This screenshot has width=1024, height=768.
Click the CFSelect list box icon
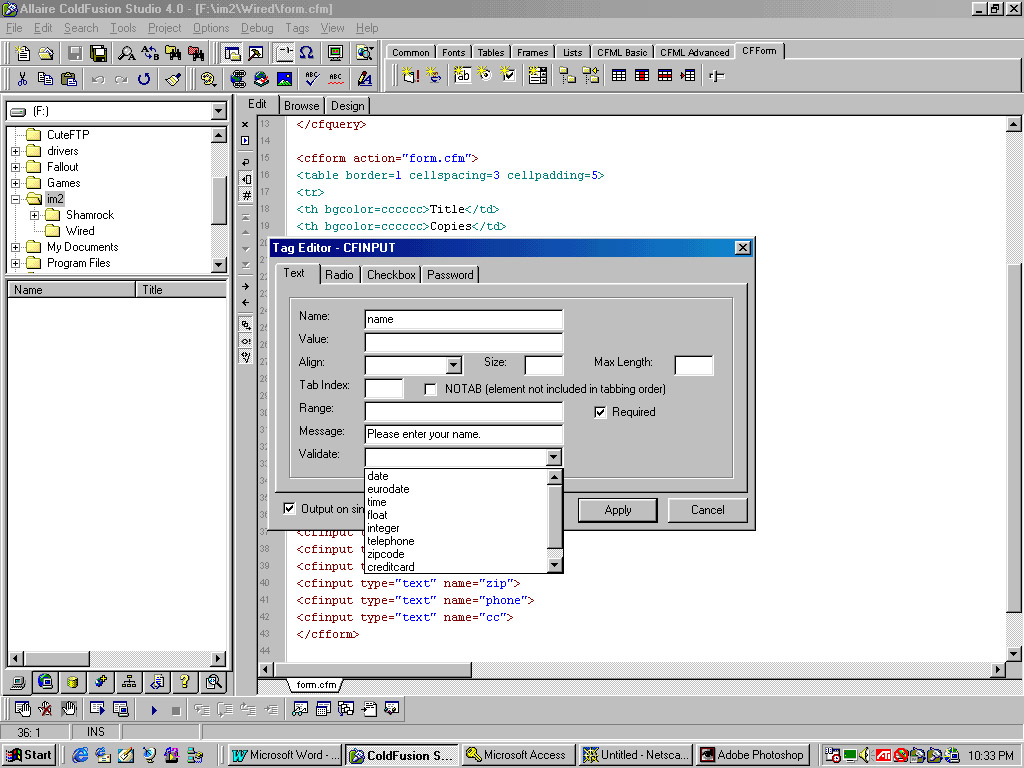coord(537,75)
